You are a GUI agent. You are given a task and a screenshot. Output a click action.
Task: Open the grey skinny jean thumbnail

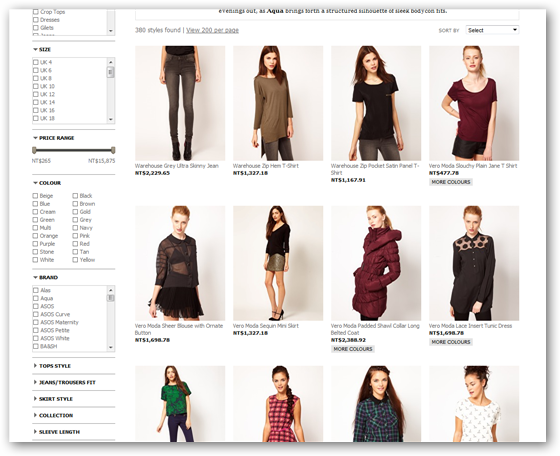tap(180, 103)
